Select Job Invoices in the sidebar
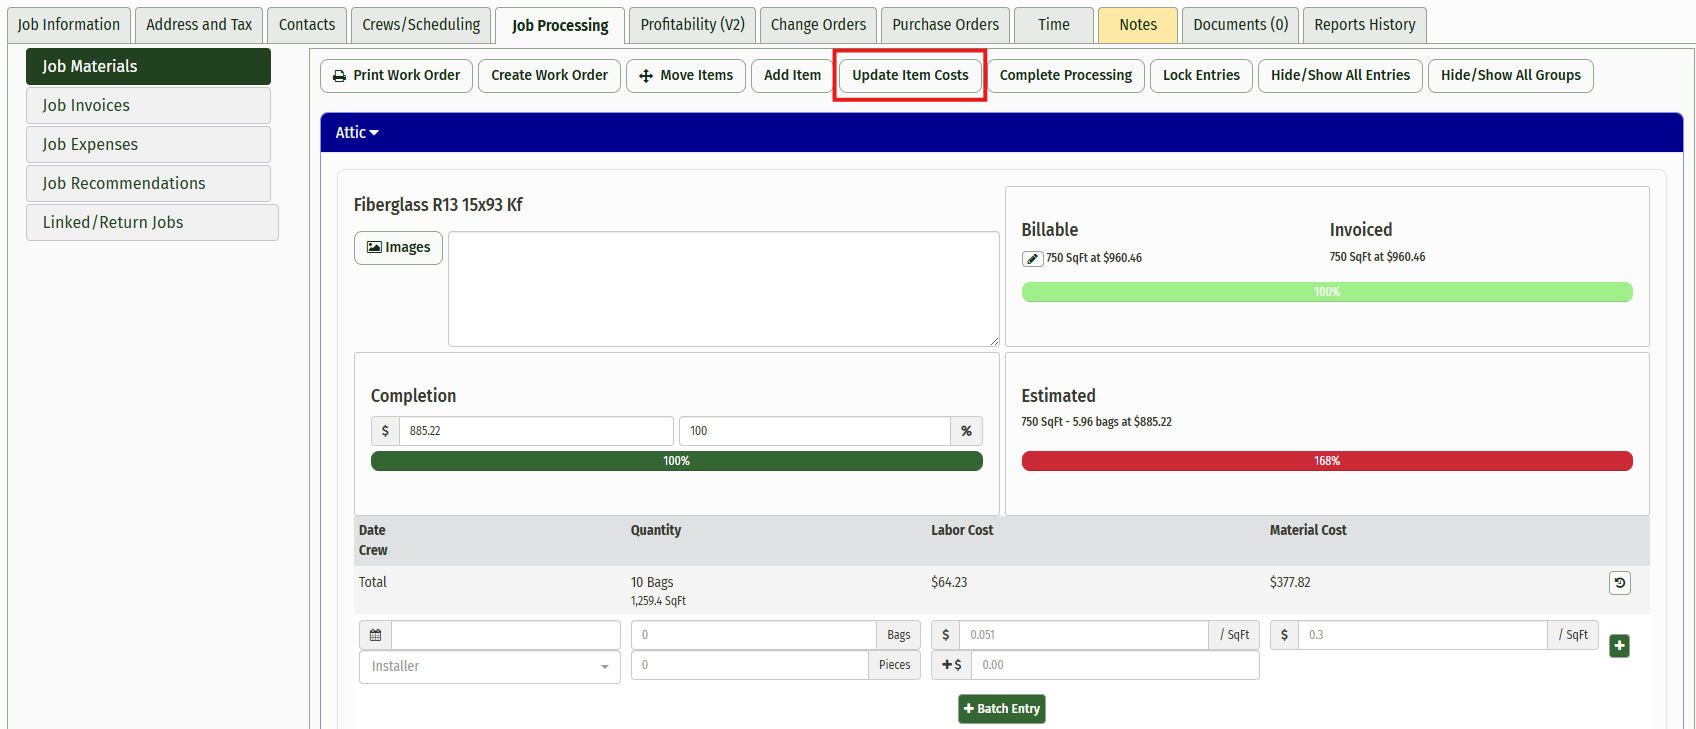 pyautogui.click(x=148, y=106)
